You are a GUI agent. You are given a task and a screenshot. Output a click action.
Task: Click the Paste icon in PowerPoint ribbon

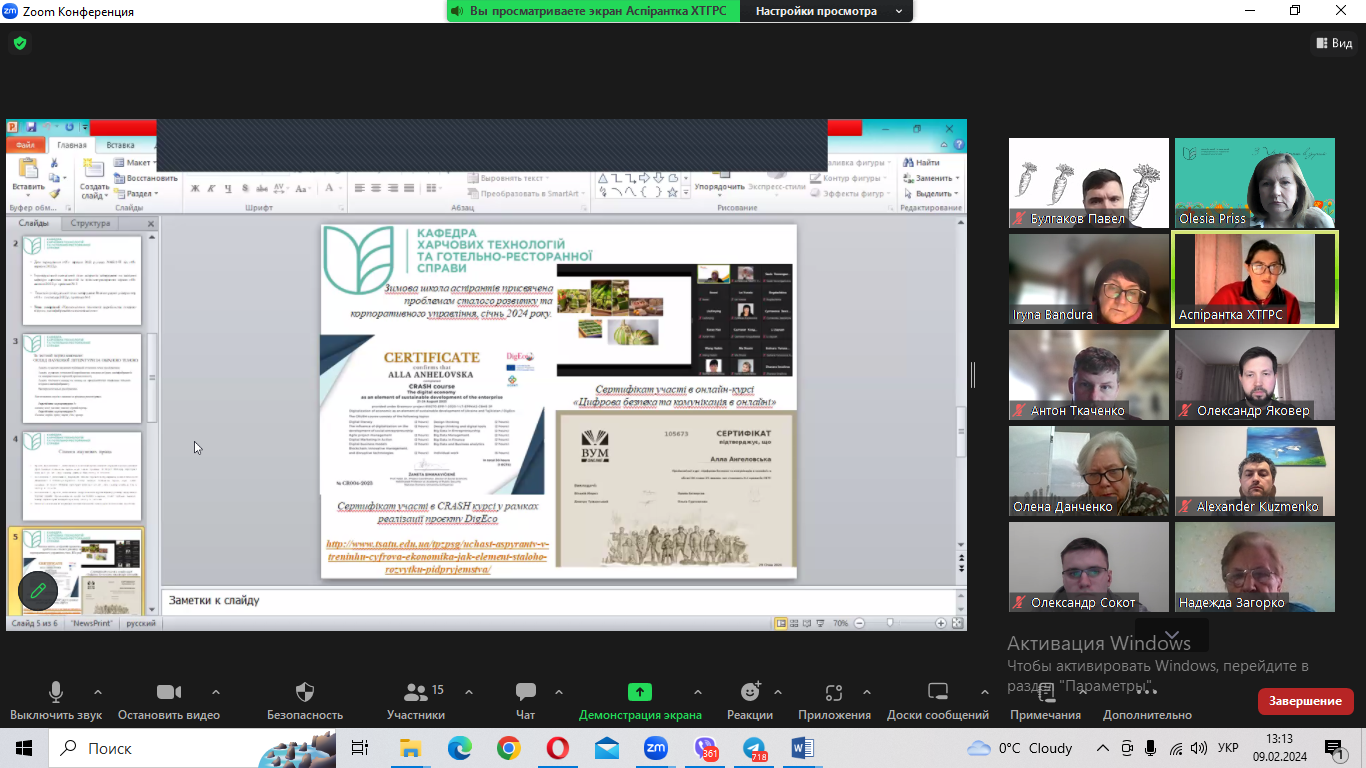(x=27, y=169)
